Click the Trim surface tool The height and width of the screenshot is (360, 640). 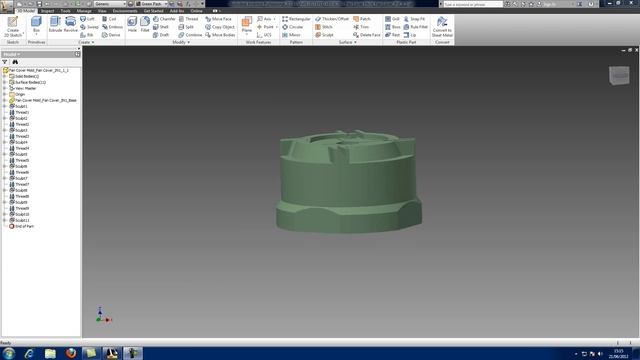click(x=361, y=27)
